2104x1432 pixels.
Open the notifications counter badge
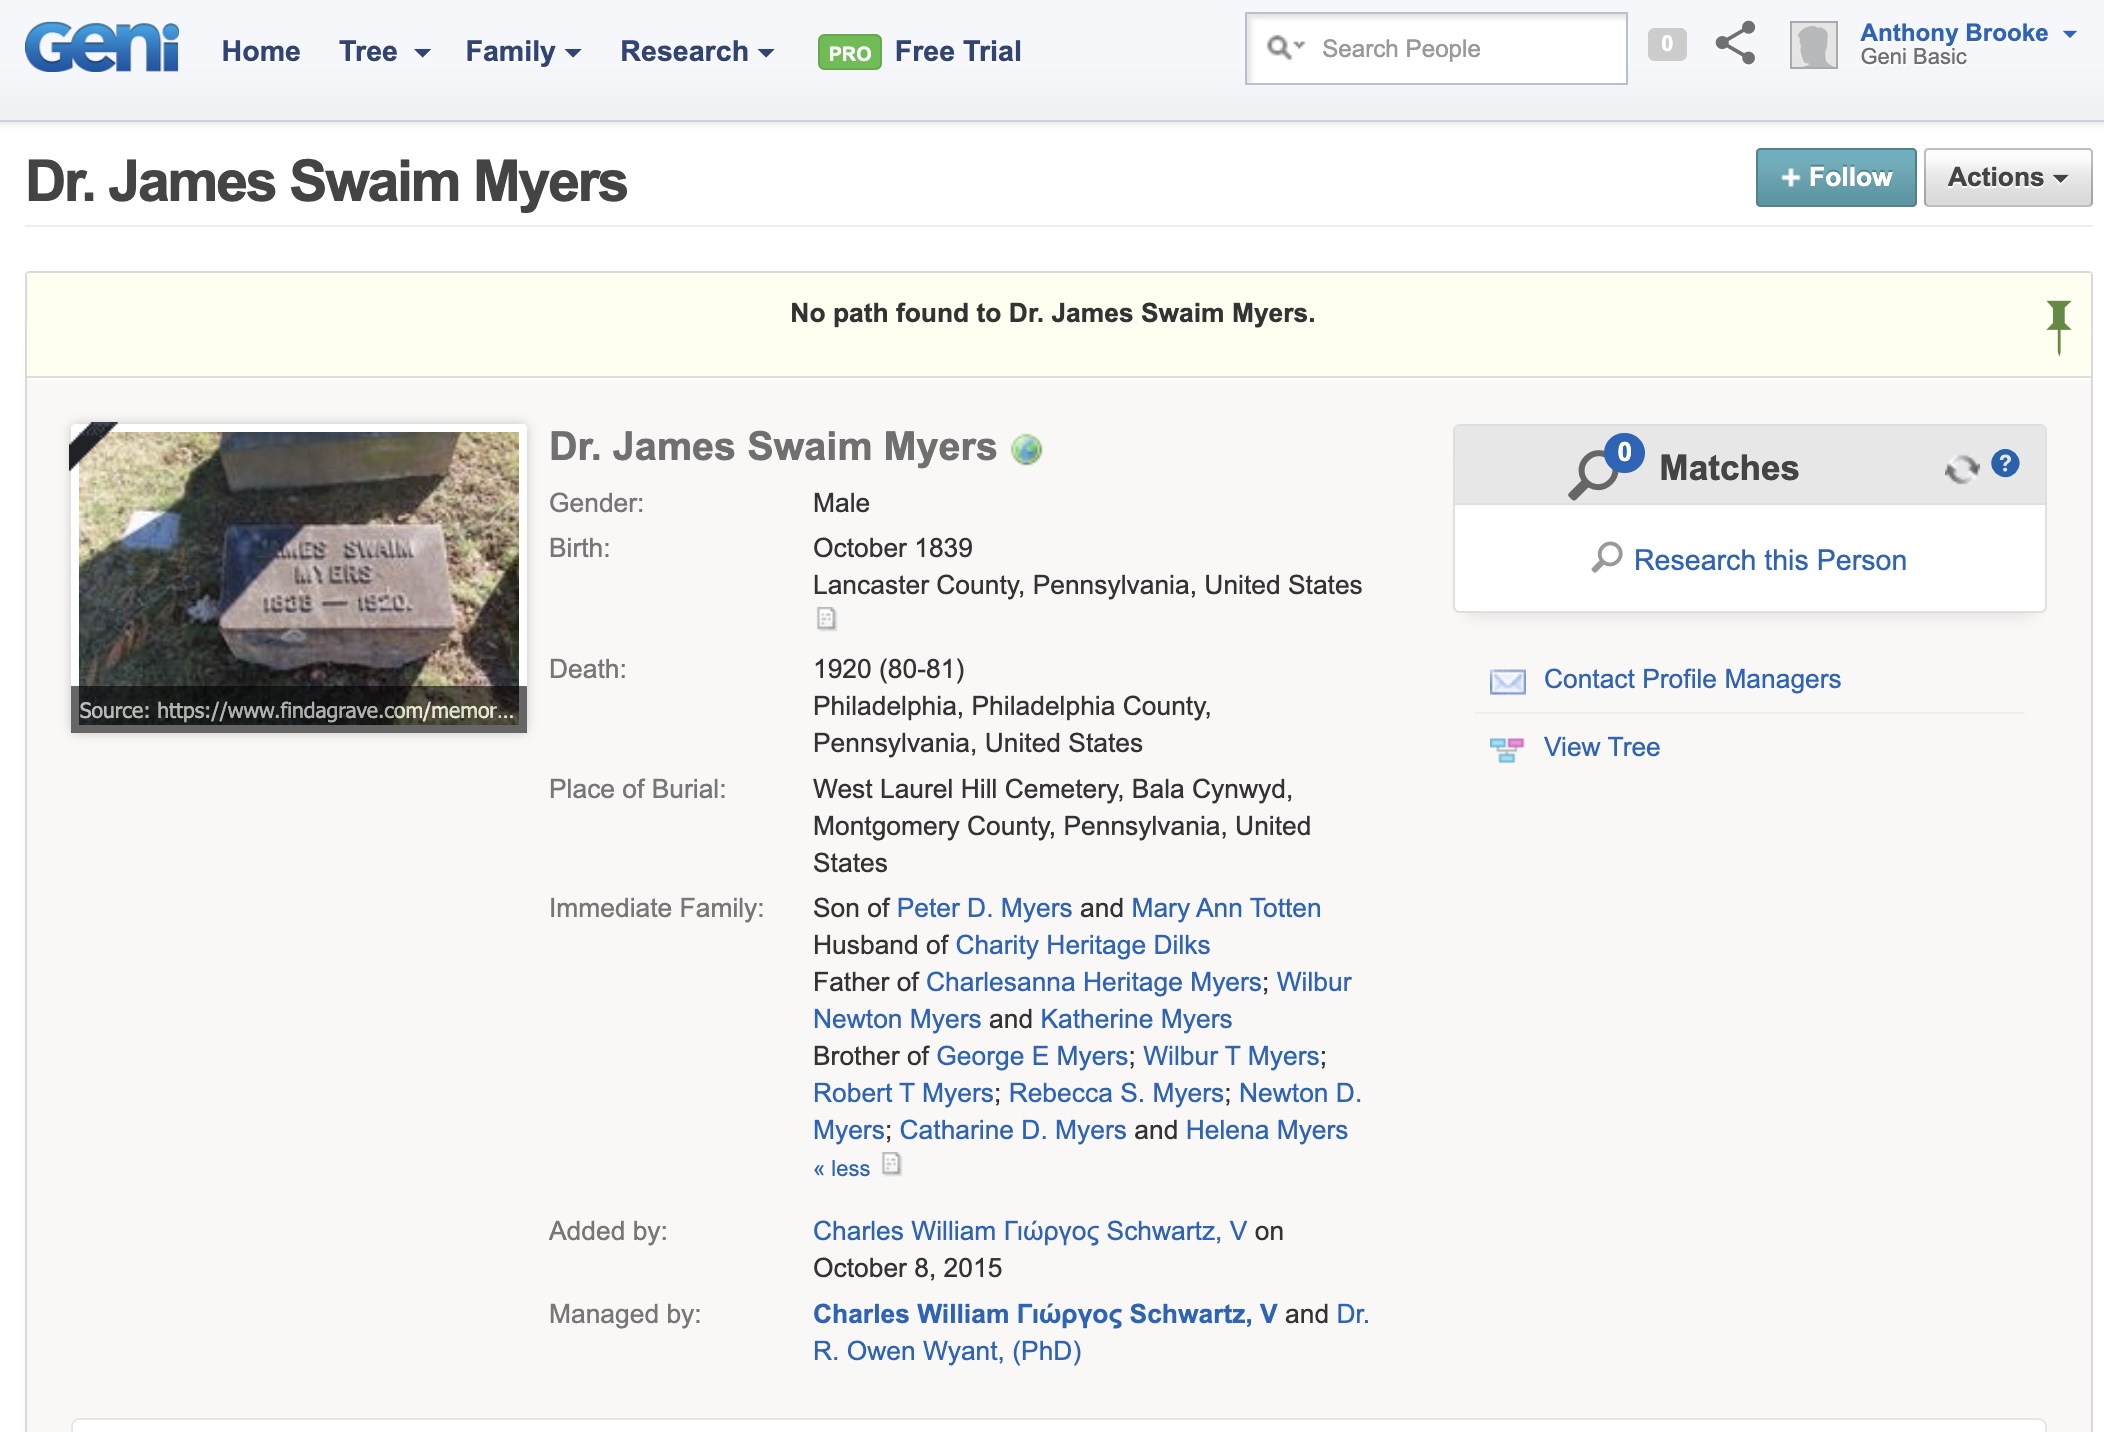(1666, 44)
